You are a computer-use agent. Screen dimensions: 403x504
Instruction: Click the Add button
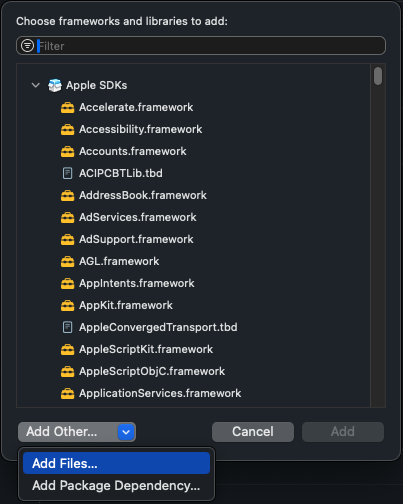point(343,432)
